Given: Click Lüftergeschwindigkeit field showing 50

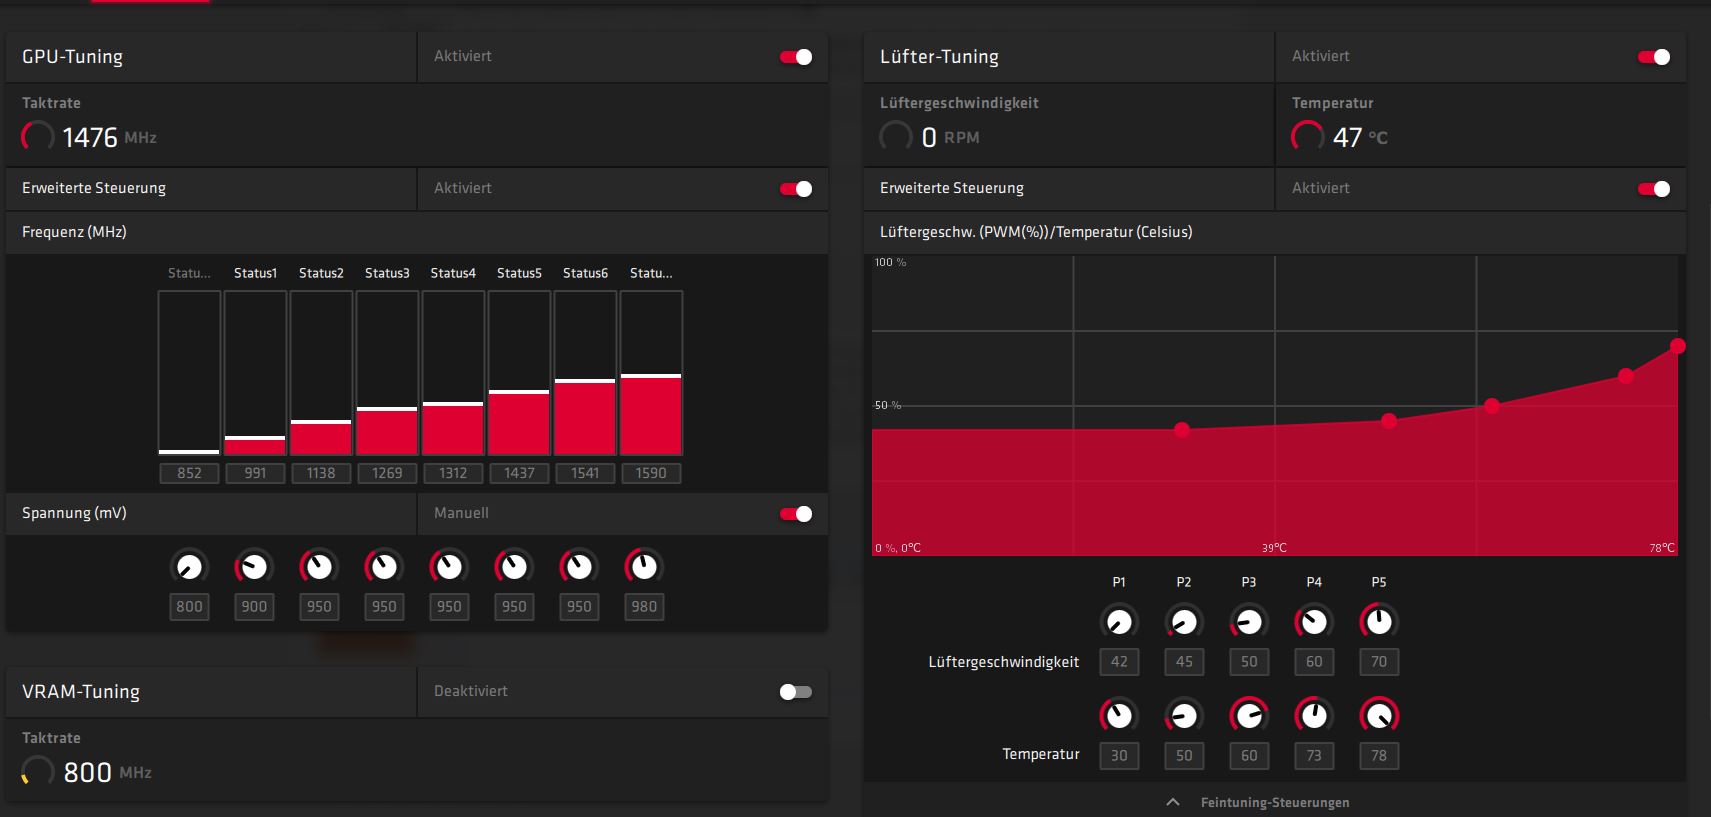Looking at the screenshot, I should 1249,662.
